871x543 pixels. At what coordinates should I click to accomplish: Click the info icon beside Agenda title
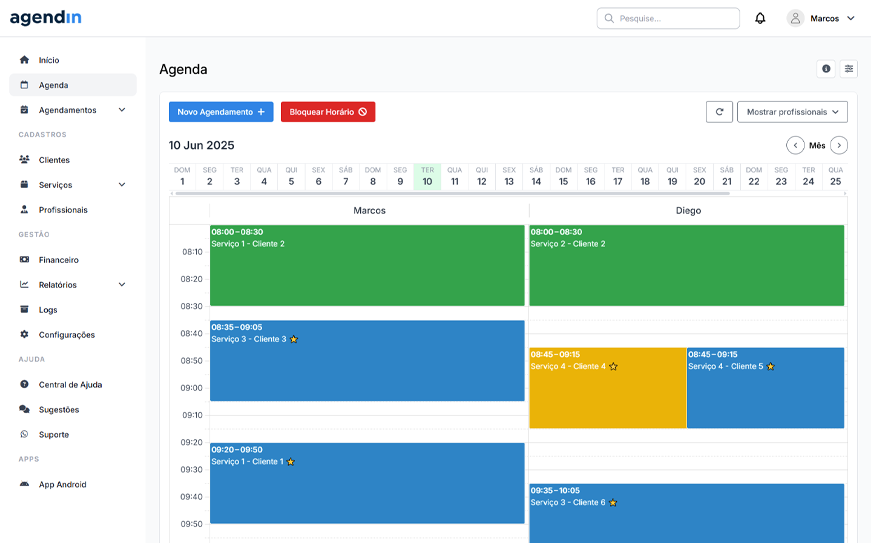click(x=826, y=69)
